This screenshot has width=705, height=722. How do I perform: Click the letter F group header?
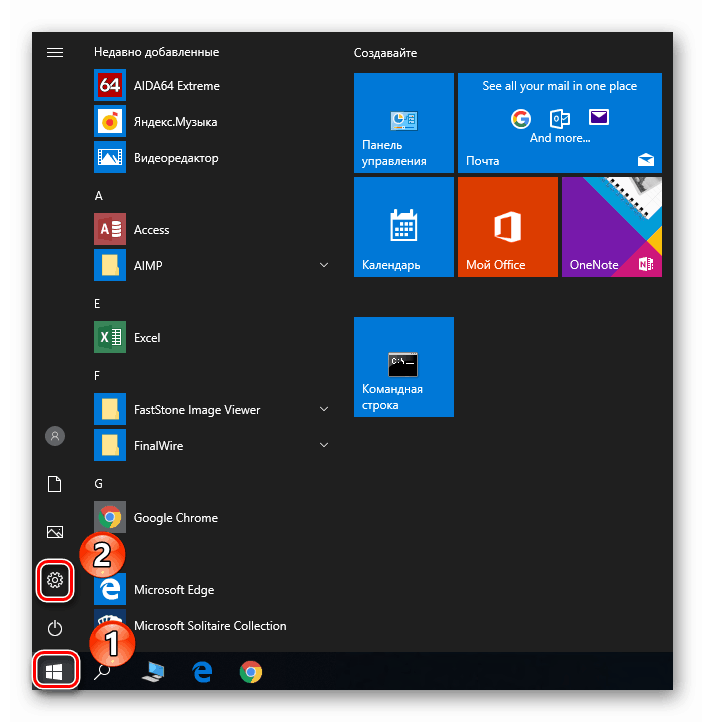[x=97, y=375]
